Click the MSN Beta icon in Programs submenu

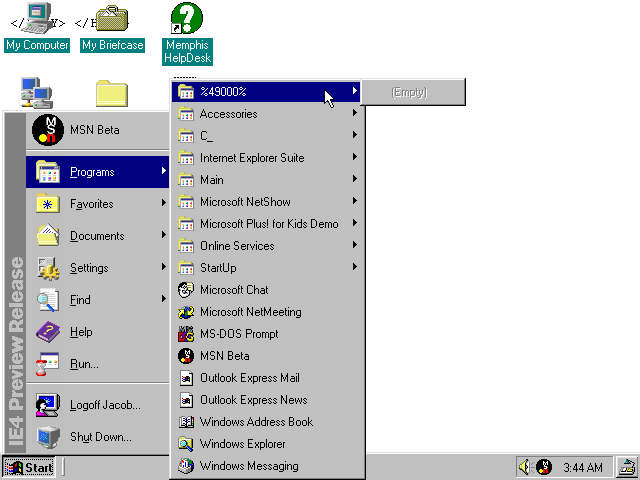pyautogui.click(x=186, y=356)
